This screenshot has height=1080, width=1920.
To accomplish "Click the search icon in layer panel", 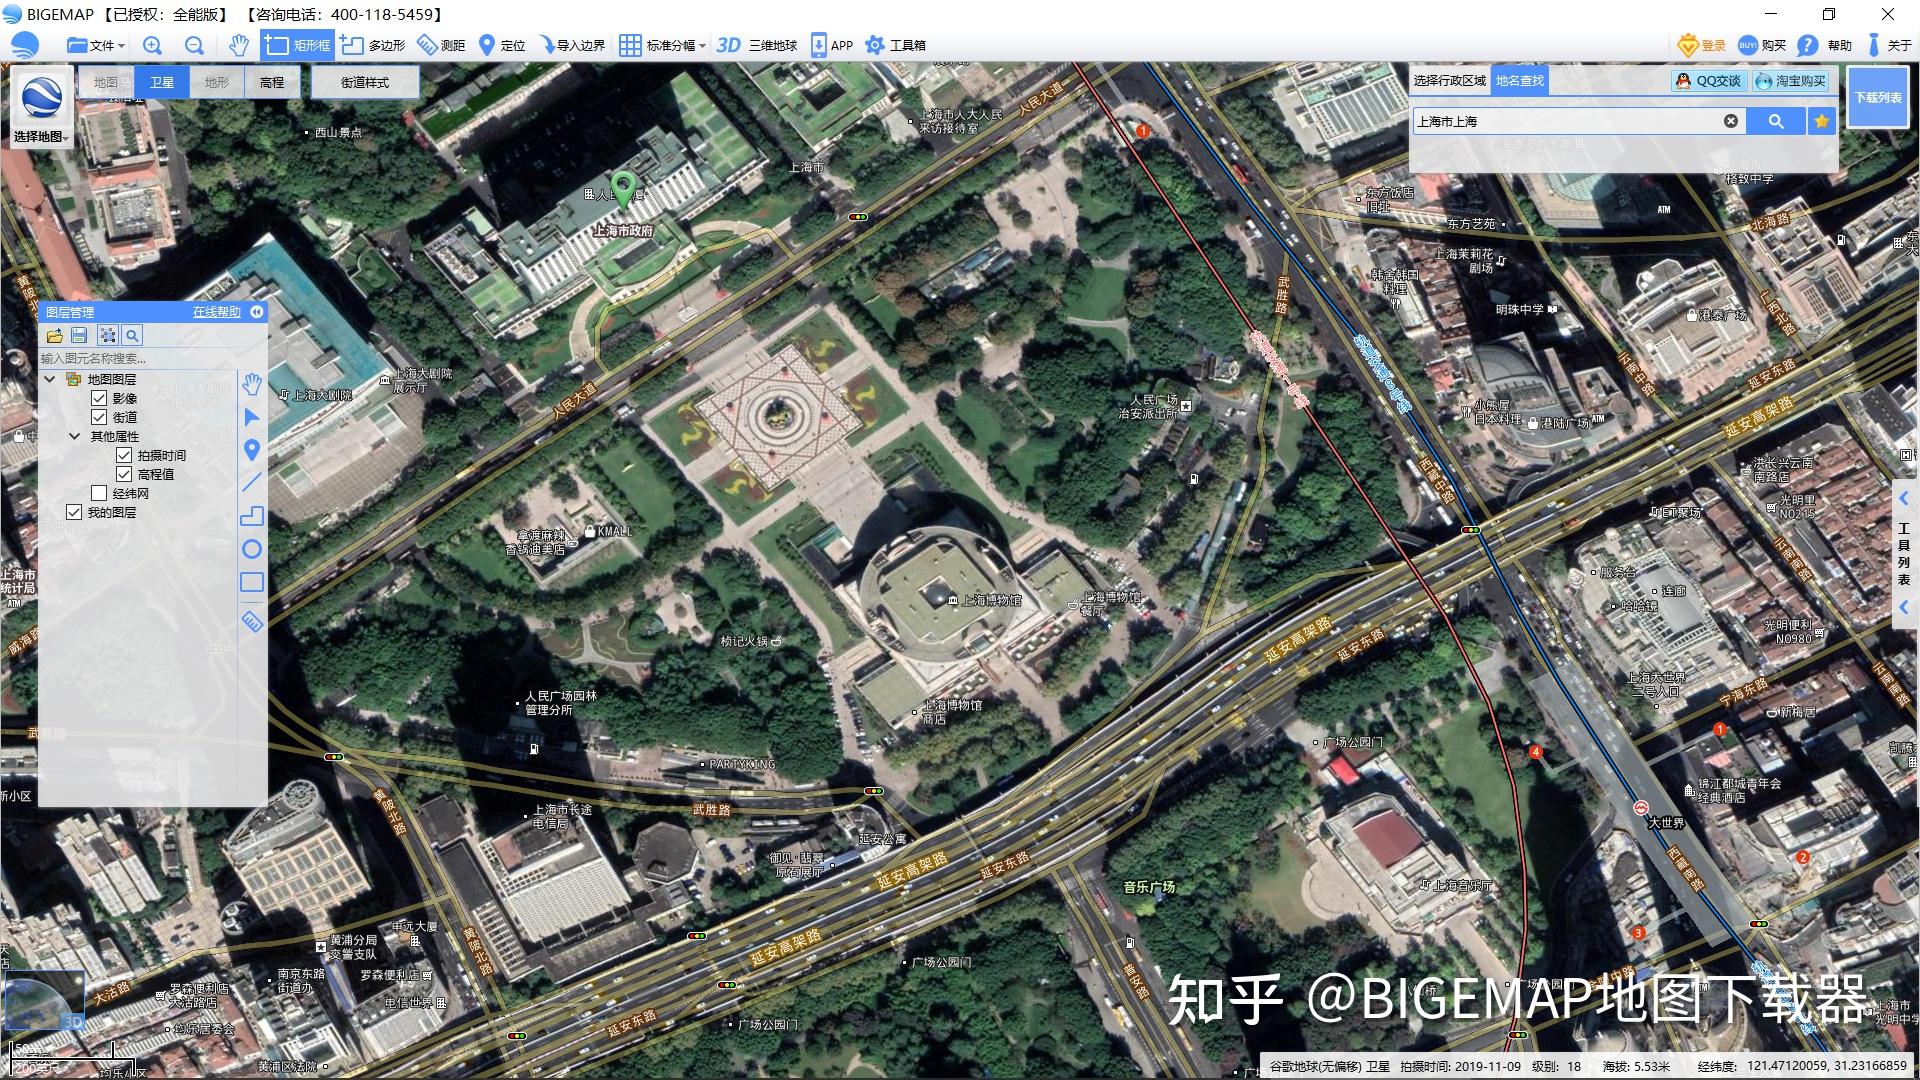I will (x=132, y=336).
